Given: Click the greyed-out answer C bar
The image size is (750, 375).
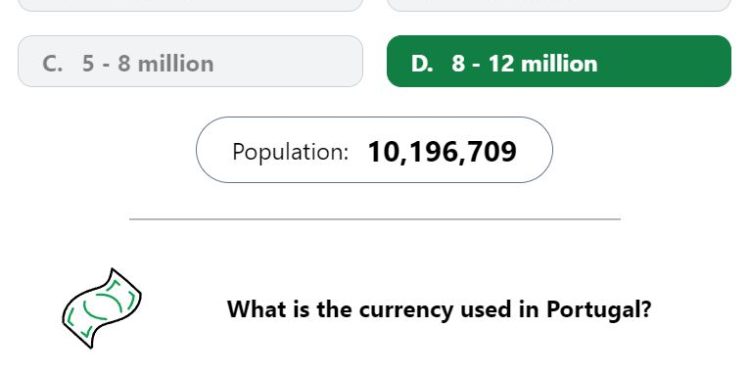Looking at the screenshot, I should [190, 61].
